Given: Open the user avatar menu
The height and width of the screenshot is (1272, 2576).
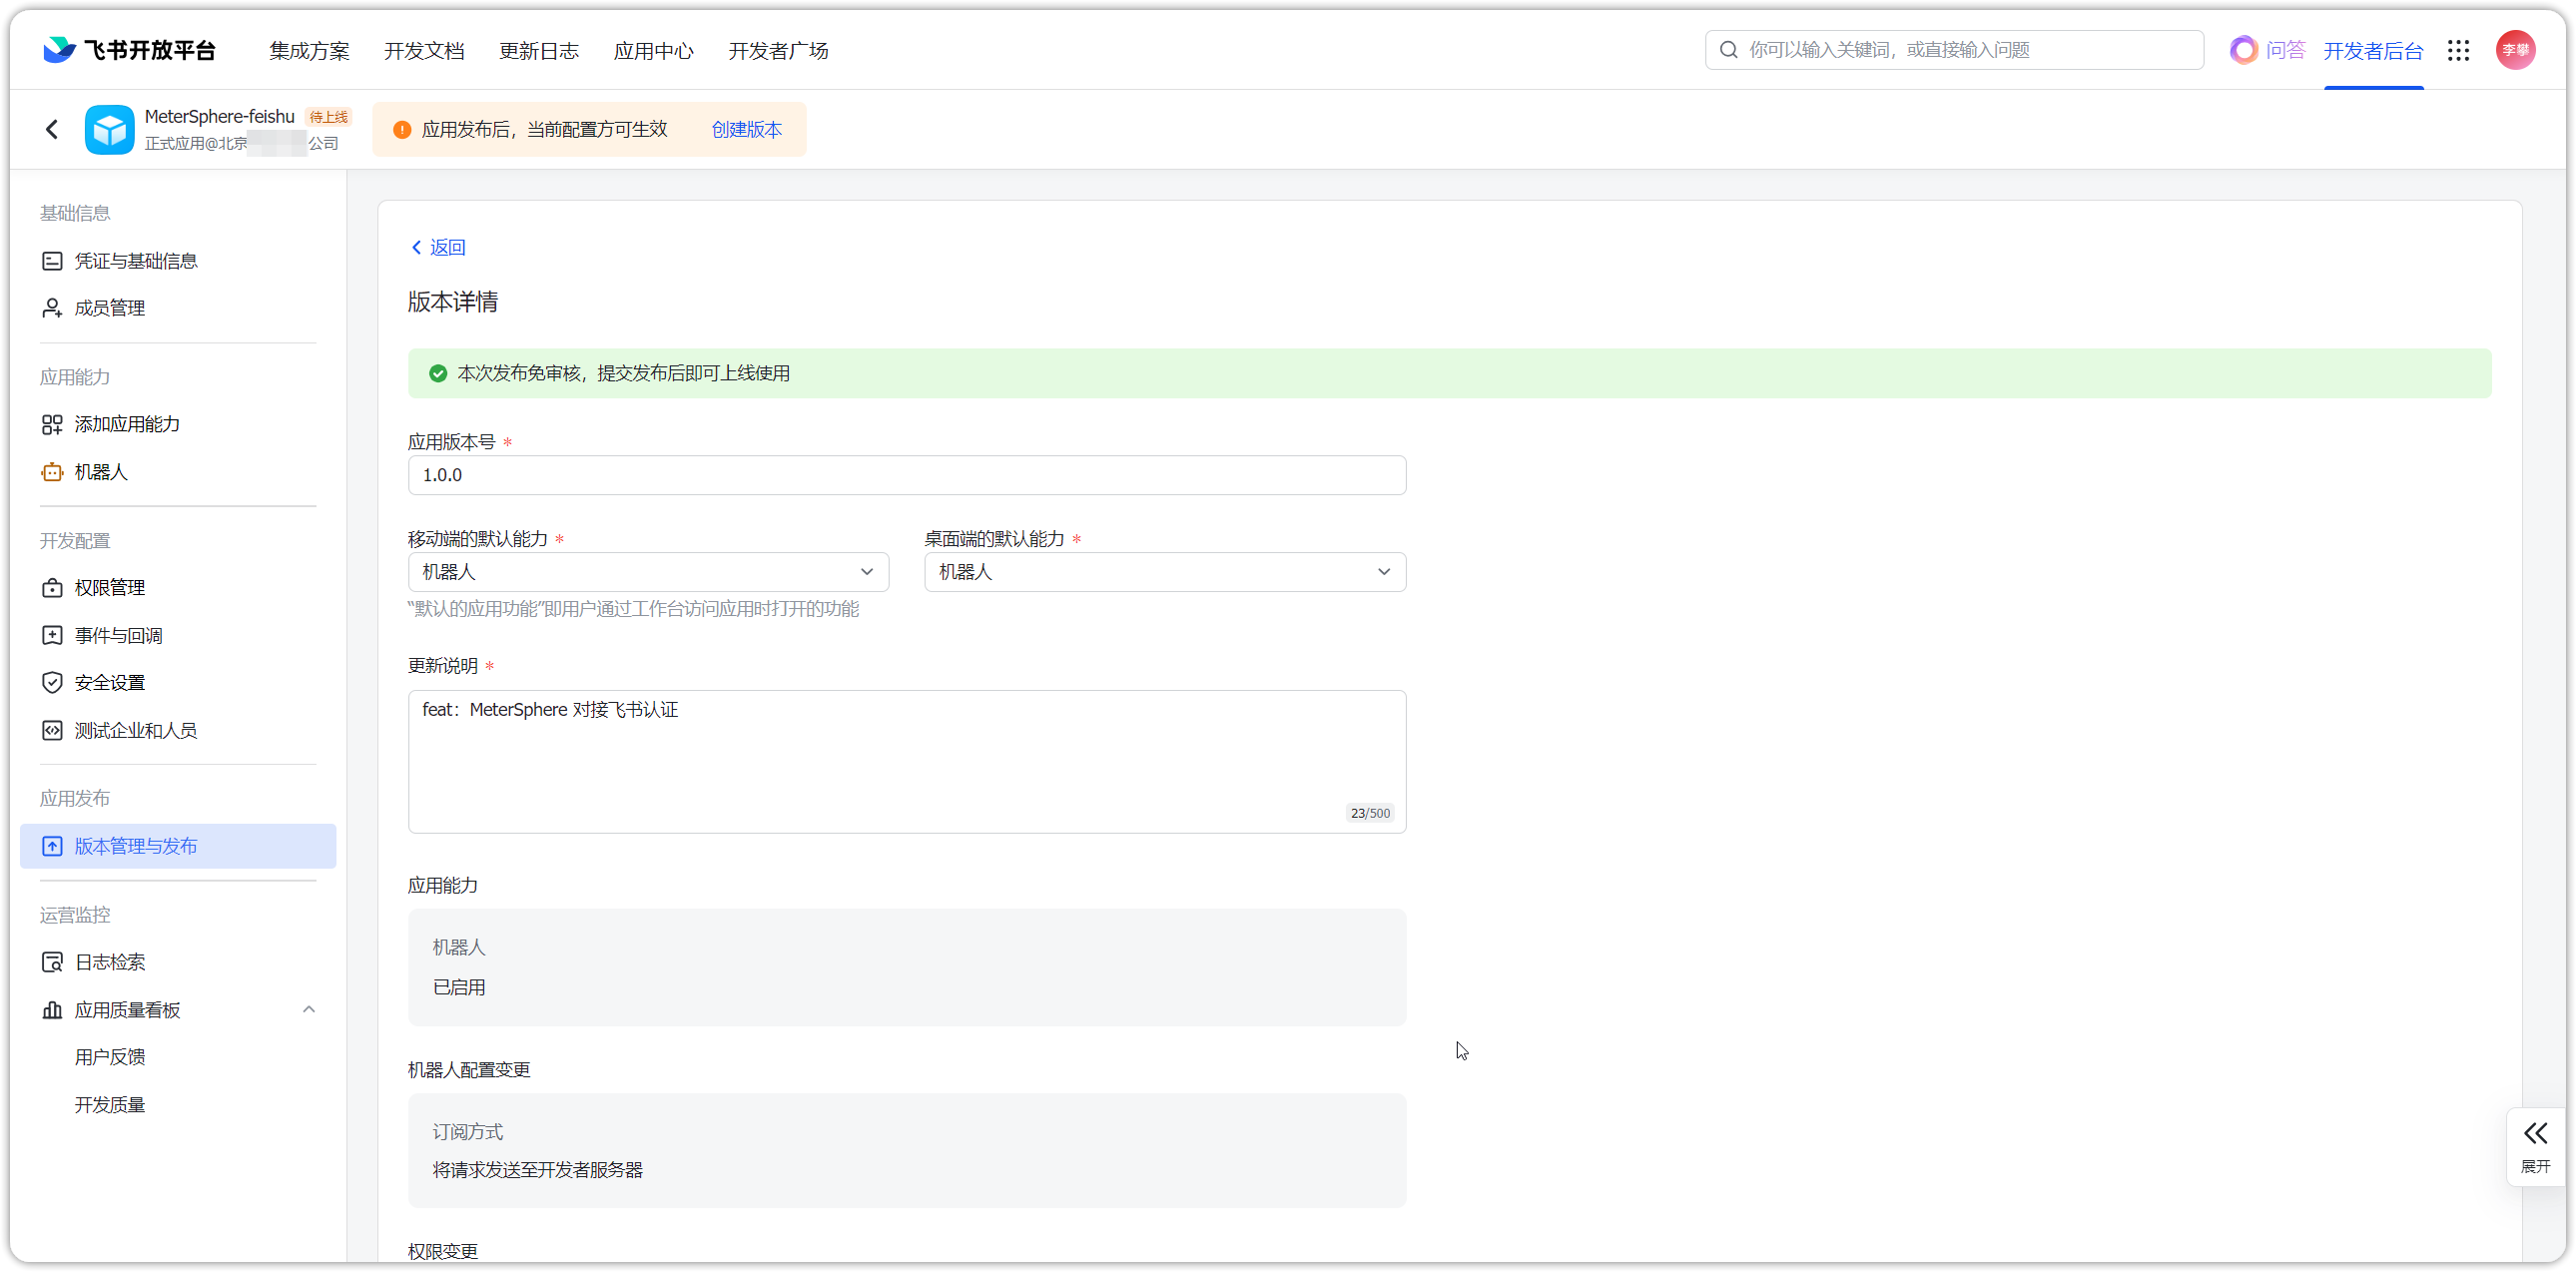Looking at the screenshot, I should tap(2515, 50).
